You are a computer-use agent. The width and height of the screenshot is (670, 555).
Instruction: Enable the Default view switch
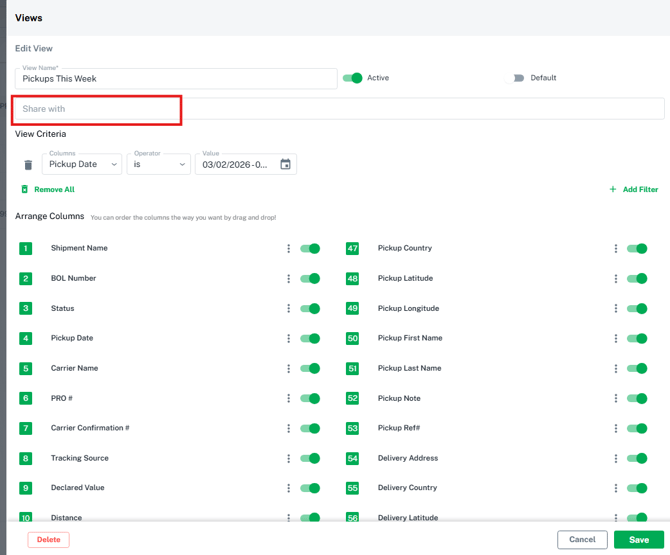pos(518,78)
